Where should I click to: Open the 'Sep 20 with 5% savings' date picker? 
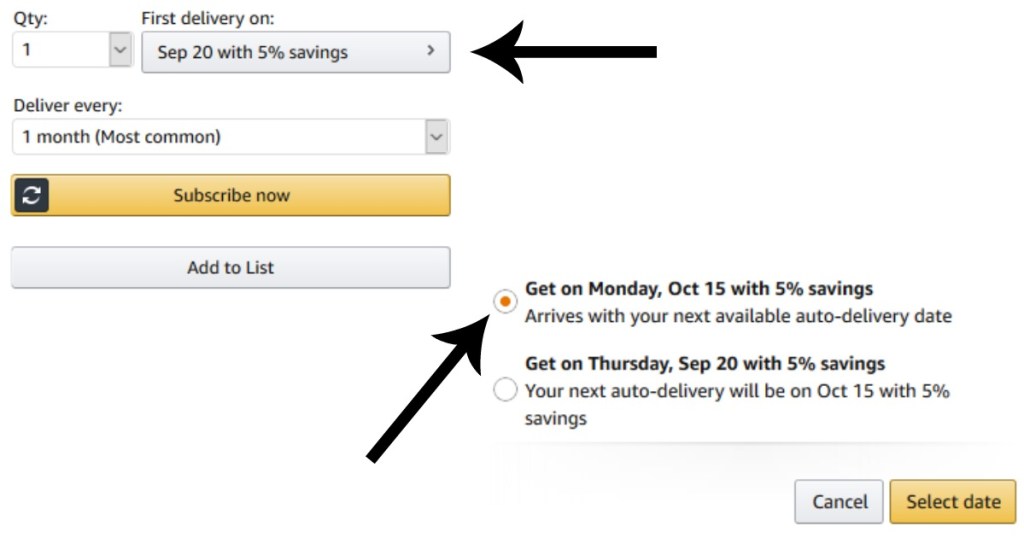tap(295, 52)
